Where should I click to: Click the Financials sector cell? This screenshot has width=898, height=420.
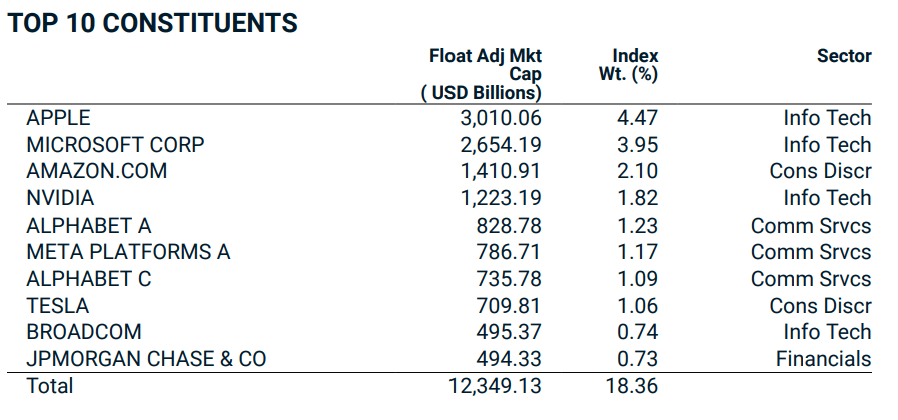coord(823,359)
